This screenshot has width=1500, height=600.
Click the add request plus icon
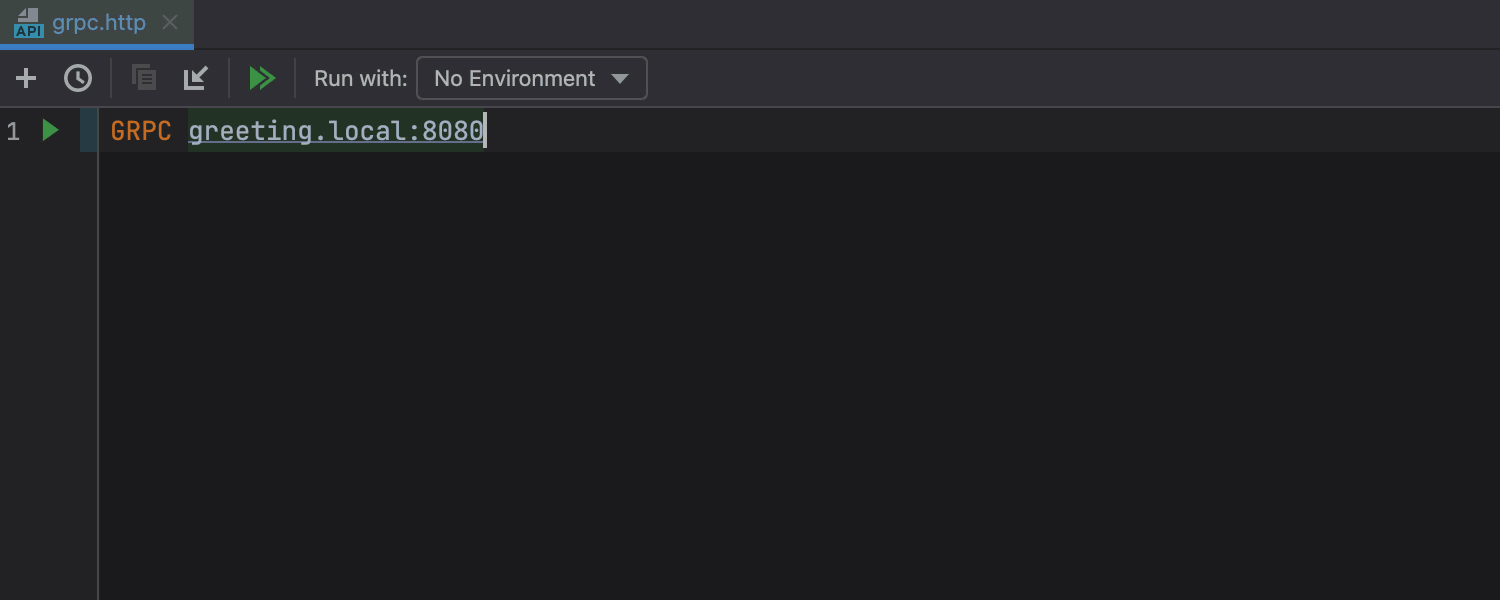click(x=26, y=78)
